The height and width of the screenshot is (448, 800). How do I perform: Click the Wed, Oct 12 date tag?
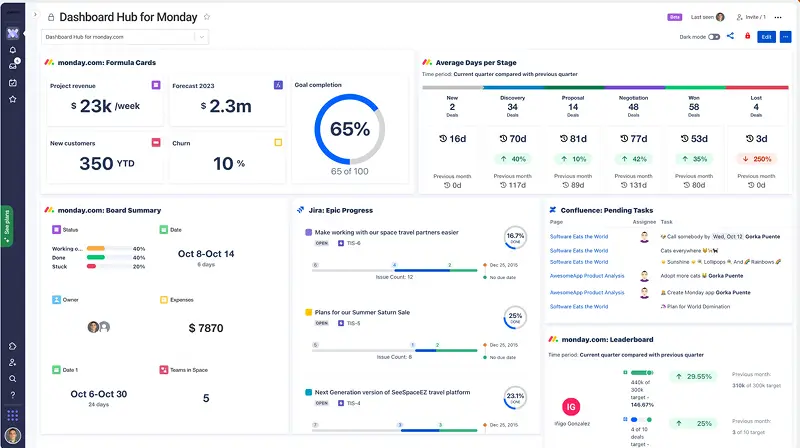pyautogui.click(x=728, y=237)
